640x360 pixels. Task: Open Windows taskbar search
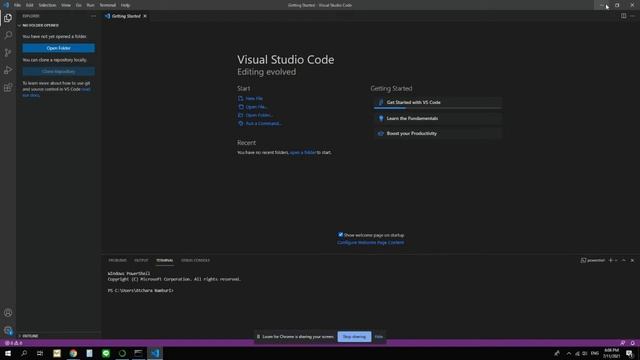(x=24, y=353)
